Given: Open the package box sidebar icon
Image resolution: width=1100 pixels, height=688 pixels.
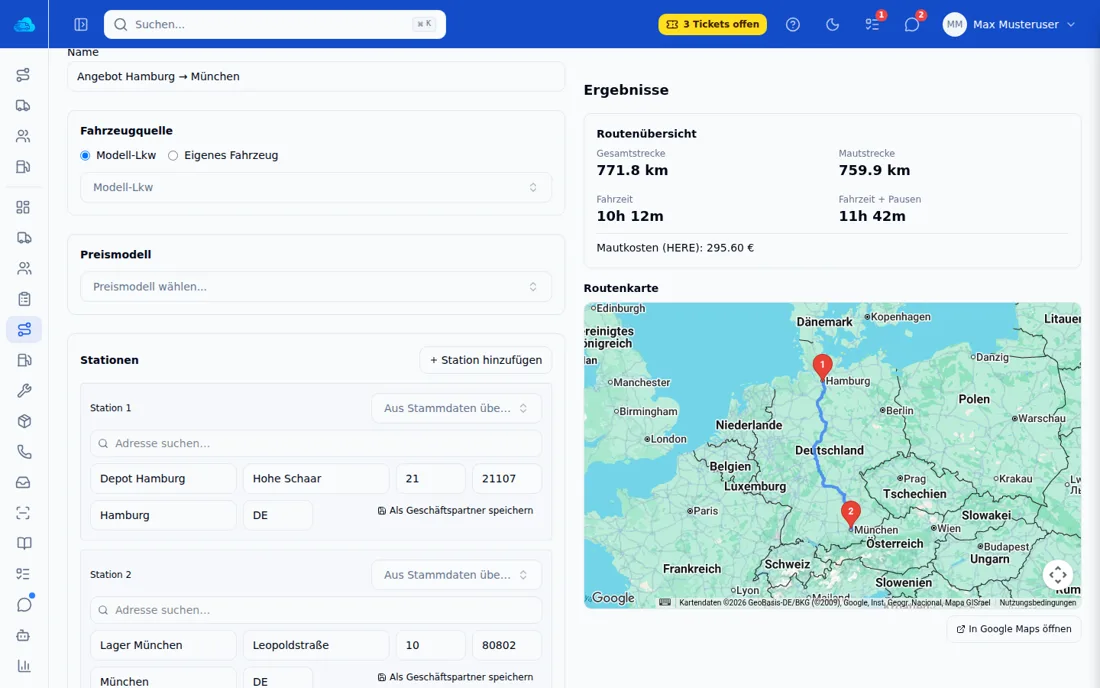Looking at the screenshot, I should point(24,421).
